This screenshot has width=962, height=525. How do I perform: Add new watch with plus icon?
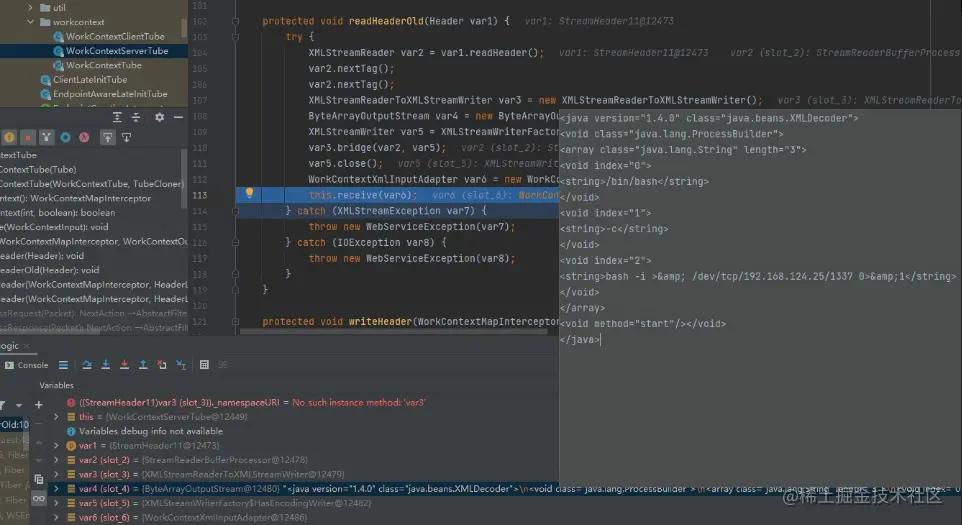click(x=39, y=405)
